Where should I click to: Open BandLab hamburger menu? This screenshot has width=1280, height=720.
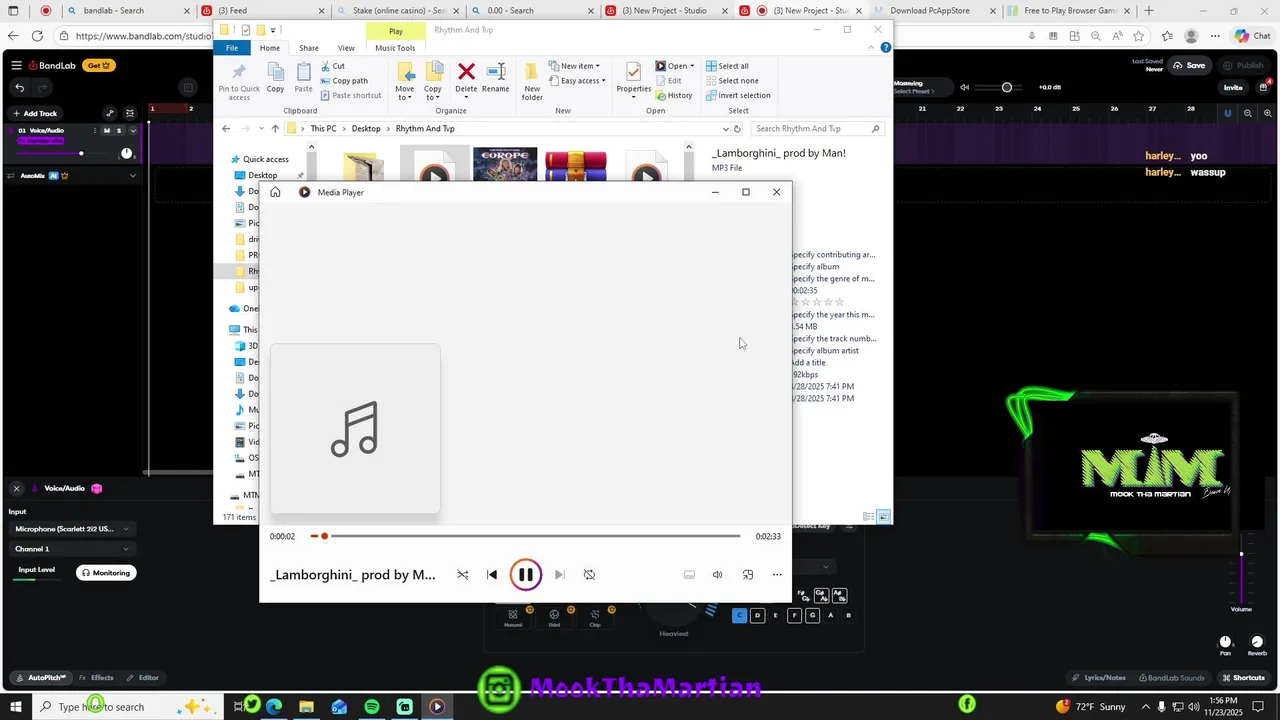point(17,65)
